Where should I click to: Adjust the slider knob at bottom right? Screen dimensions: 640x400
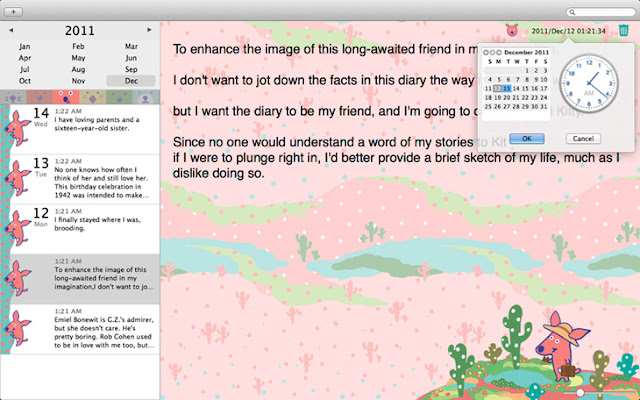580,393
